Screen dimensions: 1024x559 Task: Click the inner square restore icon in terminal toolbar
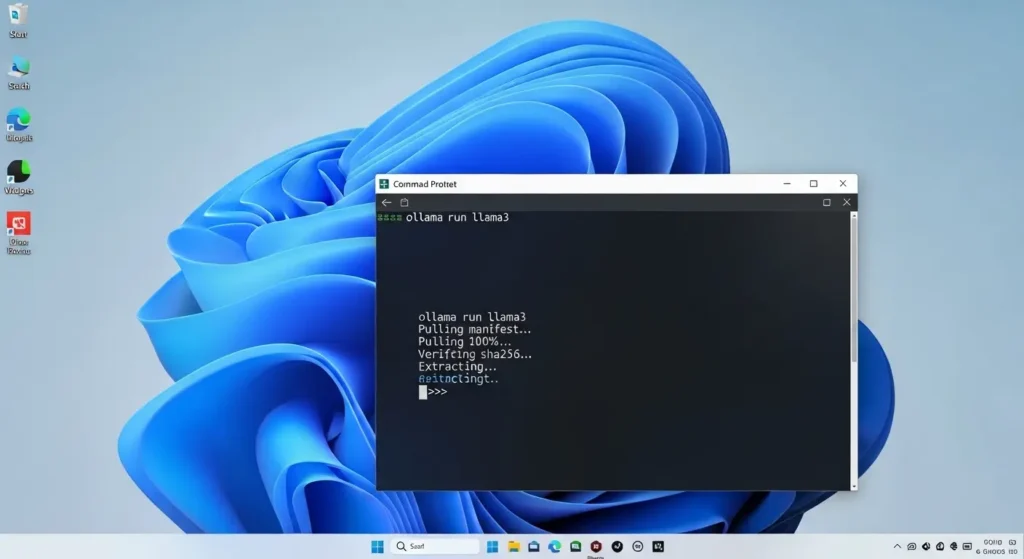[827, 202]
